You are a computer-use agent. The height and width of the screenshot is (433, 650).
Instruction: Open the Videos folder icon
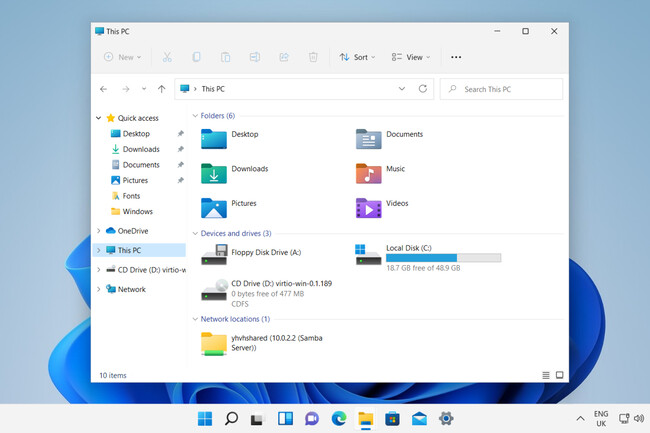[369, 208]
